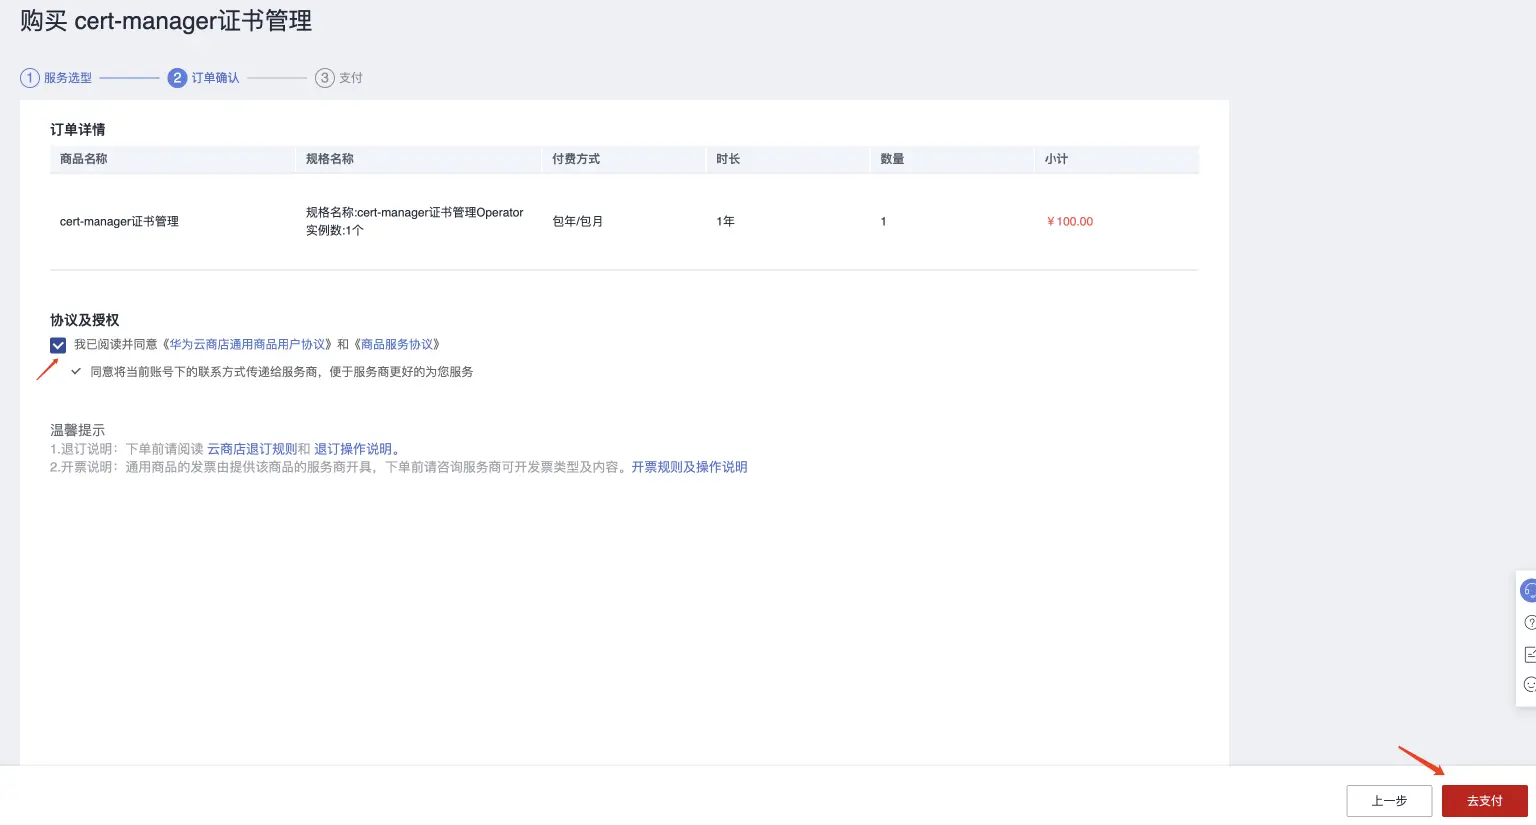The height and width of the screenshot is (825, 1536).
Task: Click step 2 circle icon 订单确认
Action: [x=177, y=78]
